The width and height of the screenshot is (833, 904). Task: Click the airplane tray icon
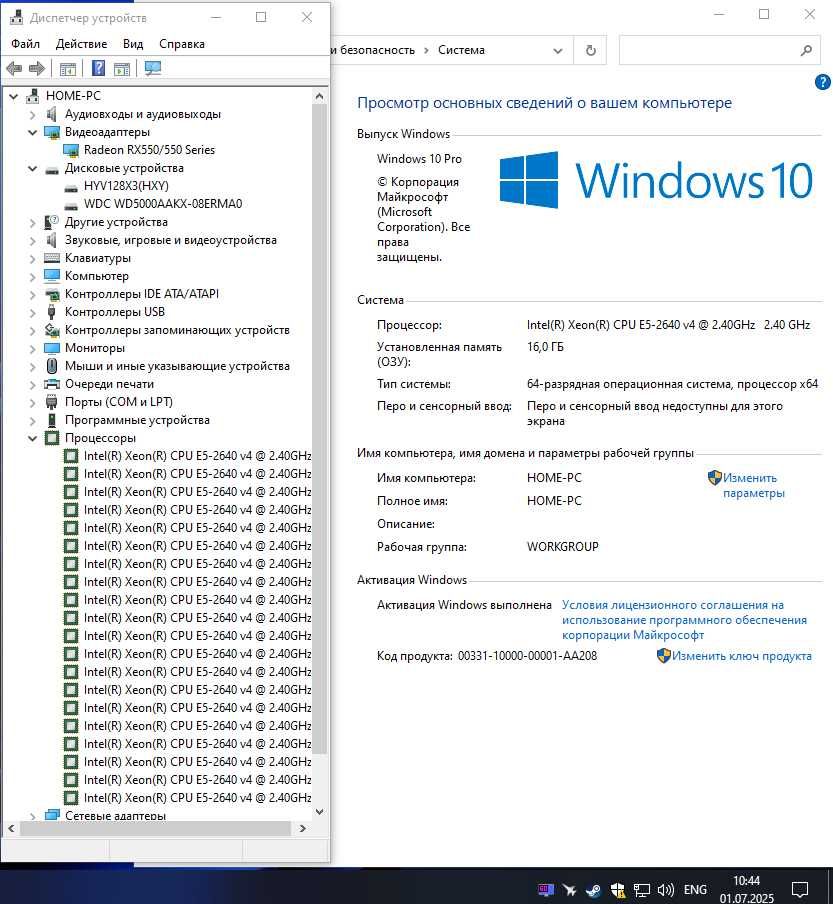pos(570,890)
